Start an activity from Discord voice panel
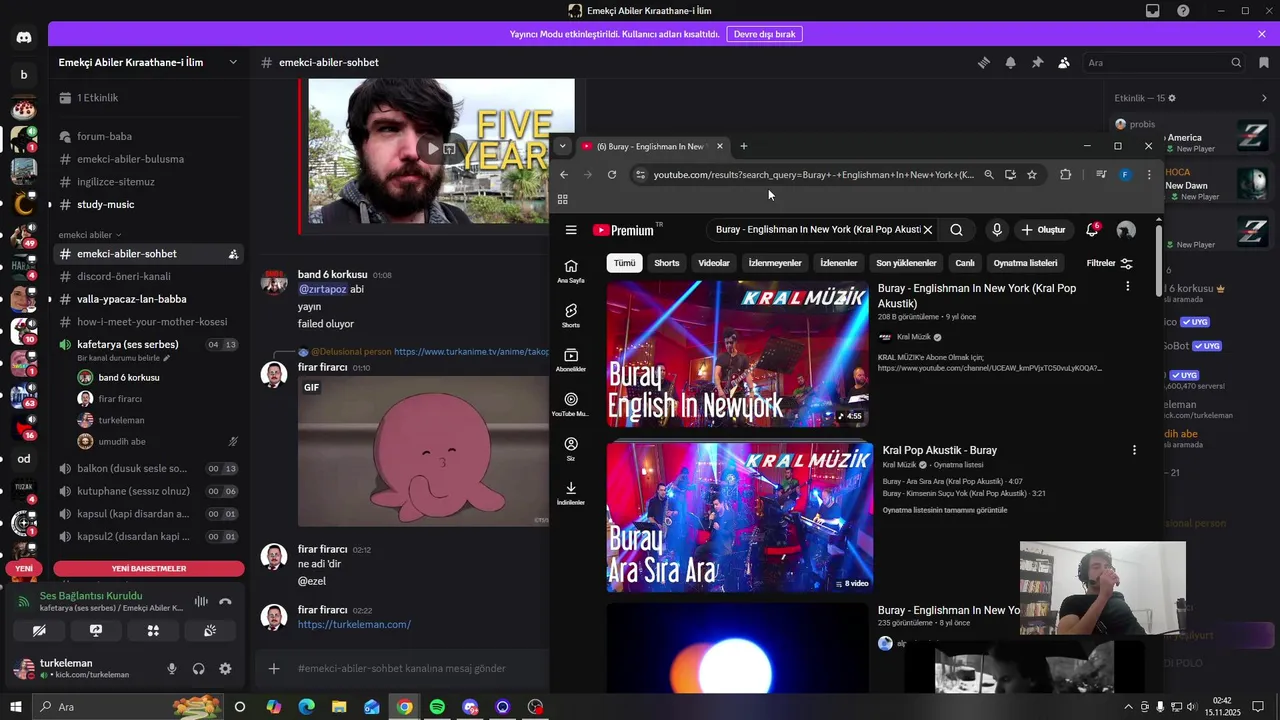The height and width of the screenshot is (720, 1280). point(153,631)
